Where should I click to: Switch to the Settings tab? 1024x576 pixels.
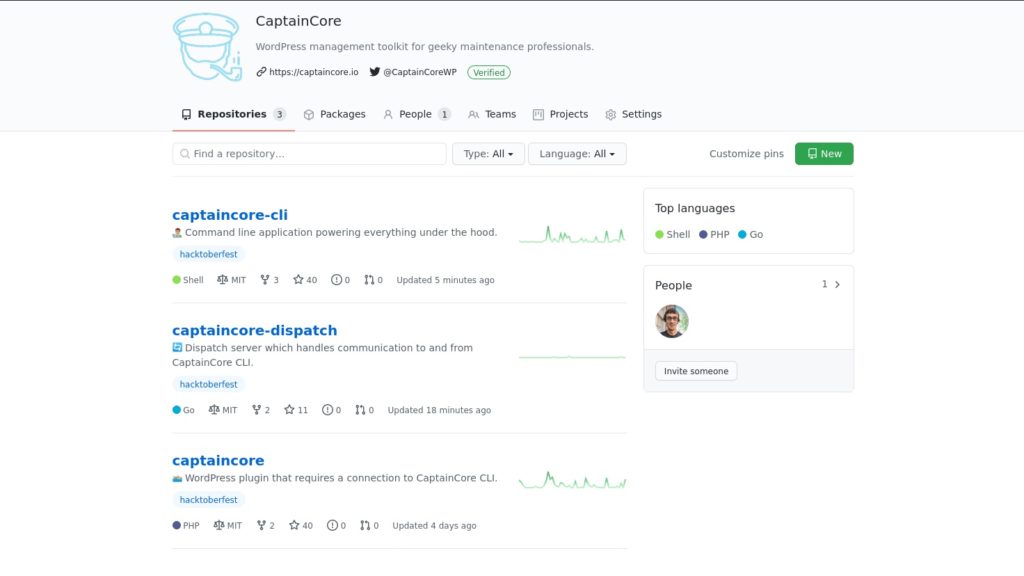click(x=633, y=114)
